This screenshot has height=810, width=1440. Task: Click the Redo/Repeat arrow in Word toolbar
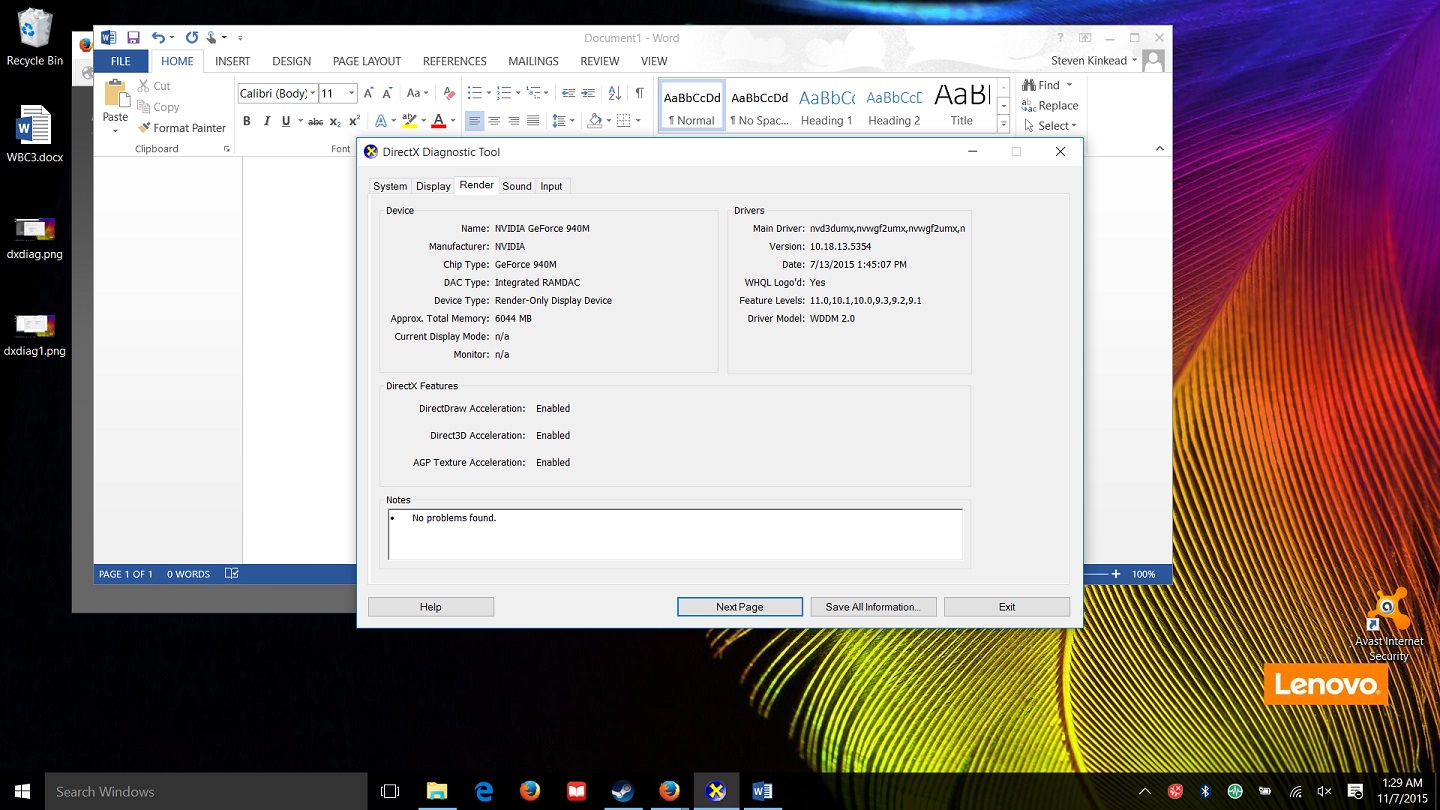192,38
